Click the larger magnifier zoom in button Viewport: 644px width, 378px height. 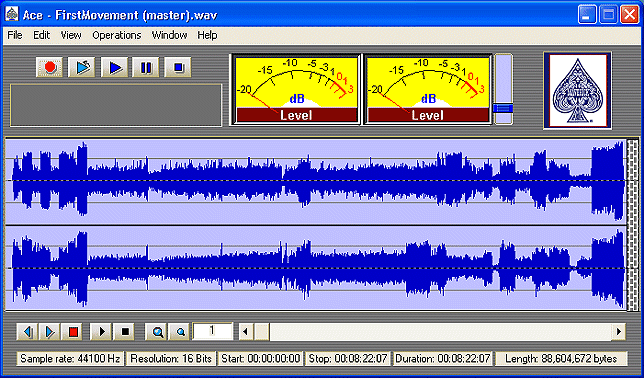coord(157,332)
